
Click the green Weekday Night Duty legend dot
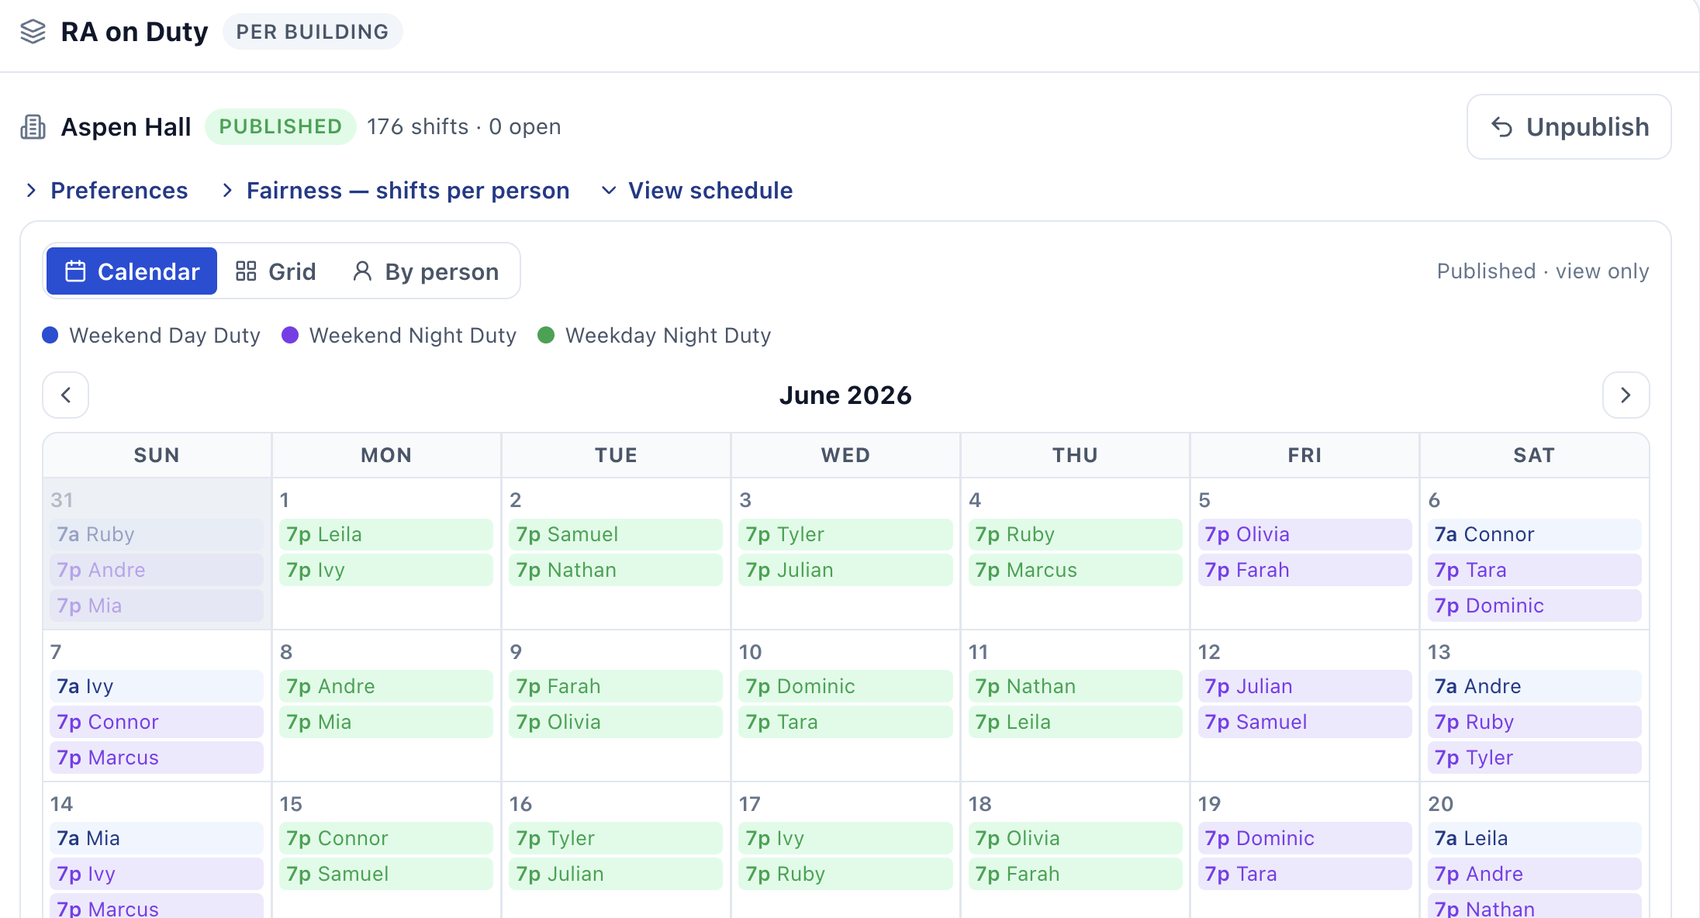pos(546,335)
